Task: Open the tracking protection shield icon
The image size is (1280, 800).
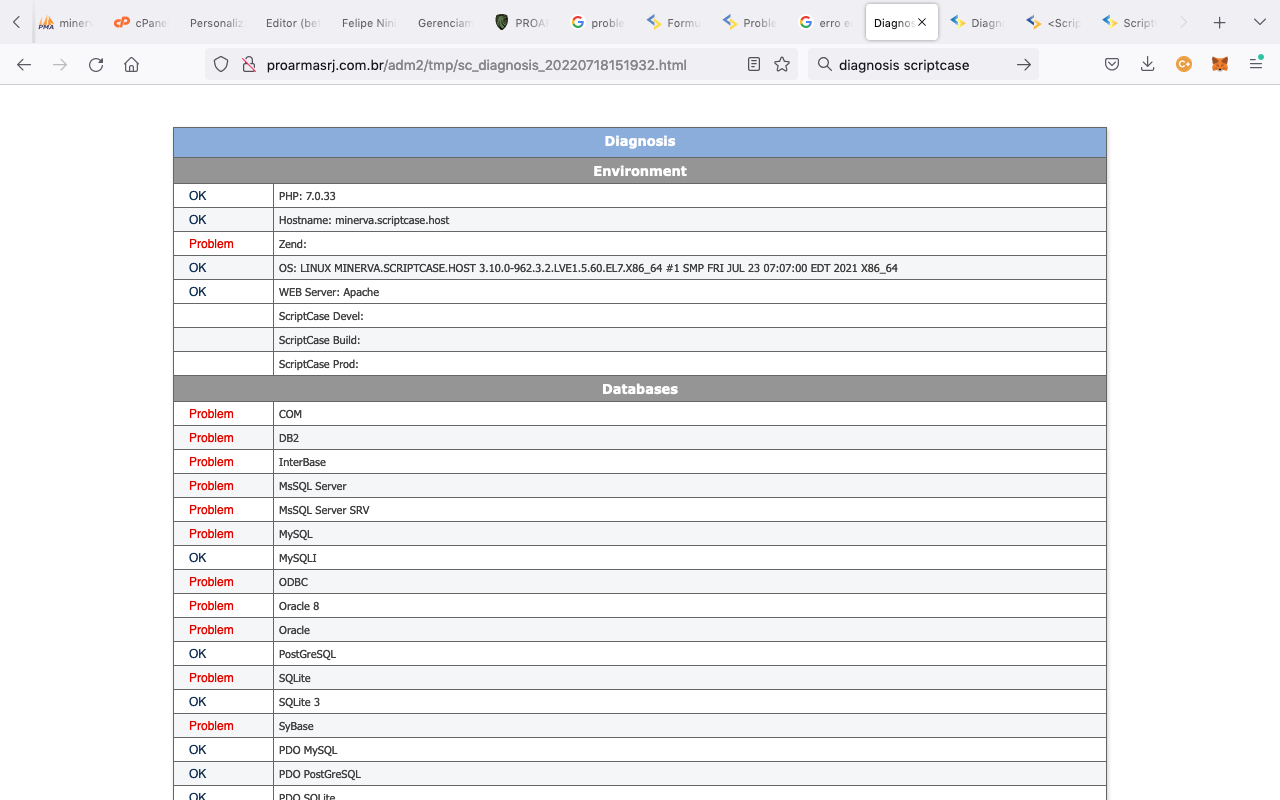Action: point(222,64)
